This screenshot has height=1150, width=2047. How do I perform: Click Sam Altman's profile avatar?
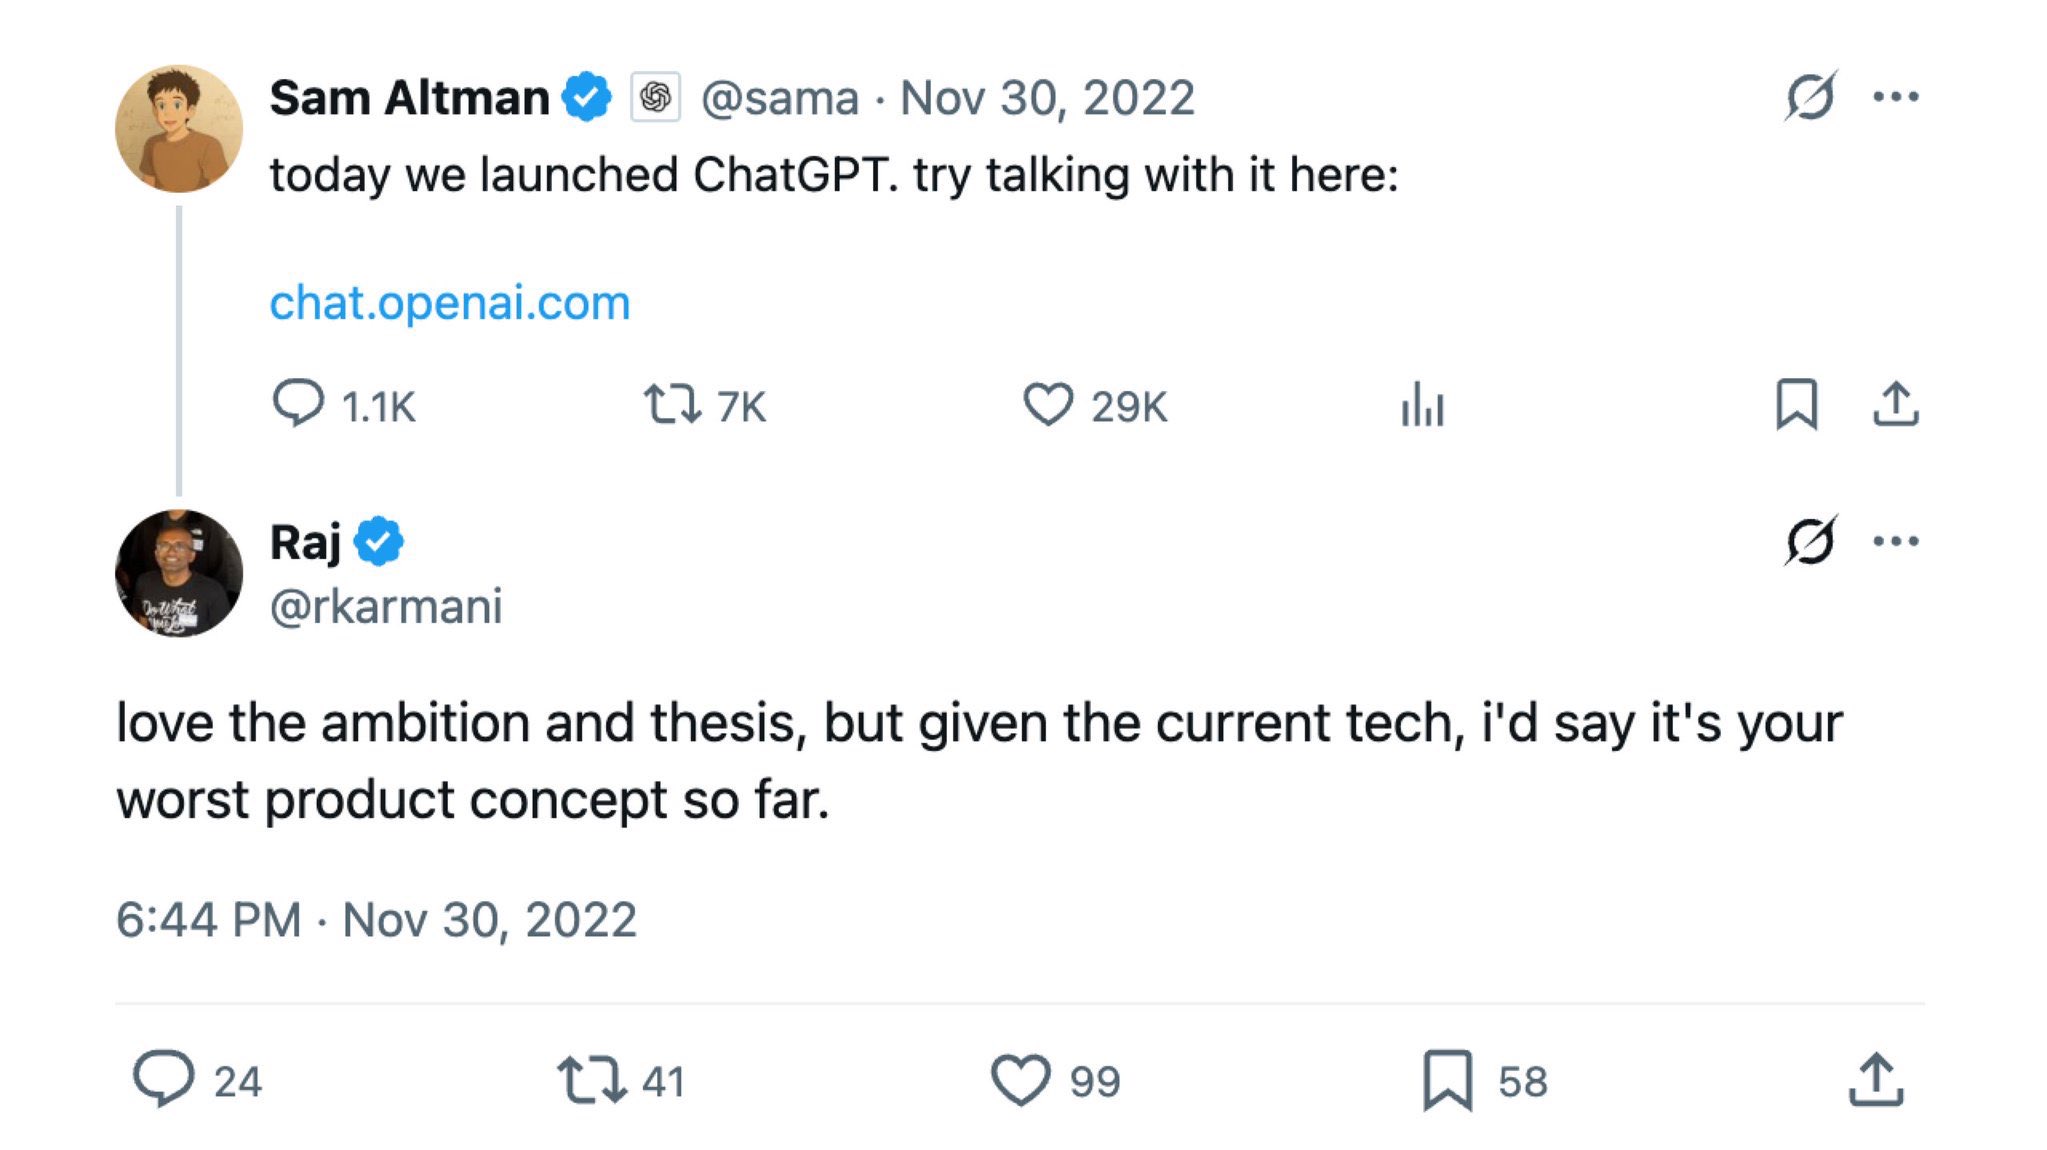tap(179, 129)
